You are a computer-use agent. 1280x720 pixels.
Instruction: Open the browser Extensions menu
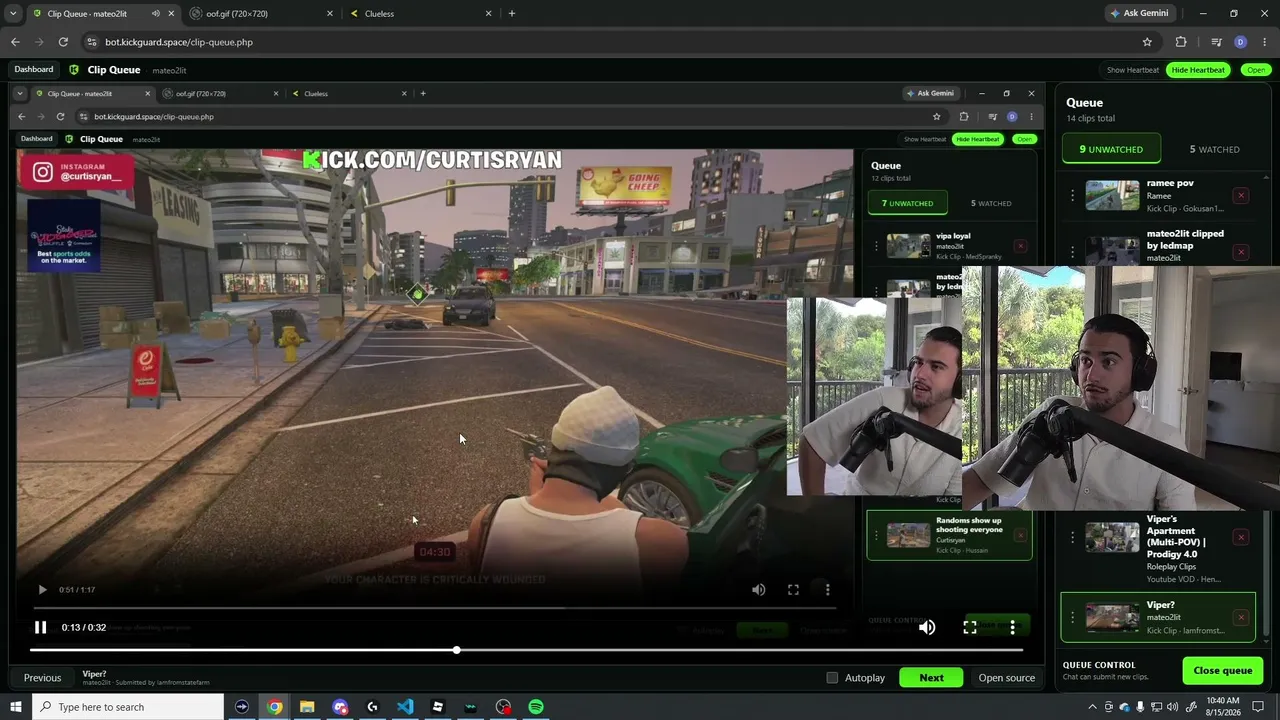click(1181, 42)
